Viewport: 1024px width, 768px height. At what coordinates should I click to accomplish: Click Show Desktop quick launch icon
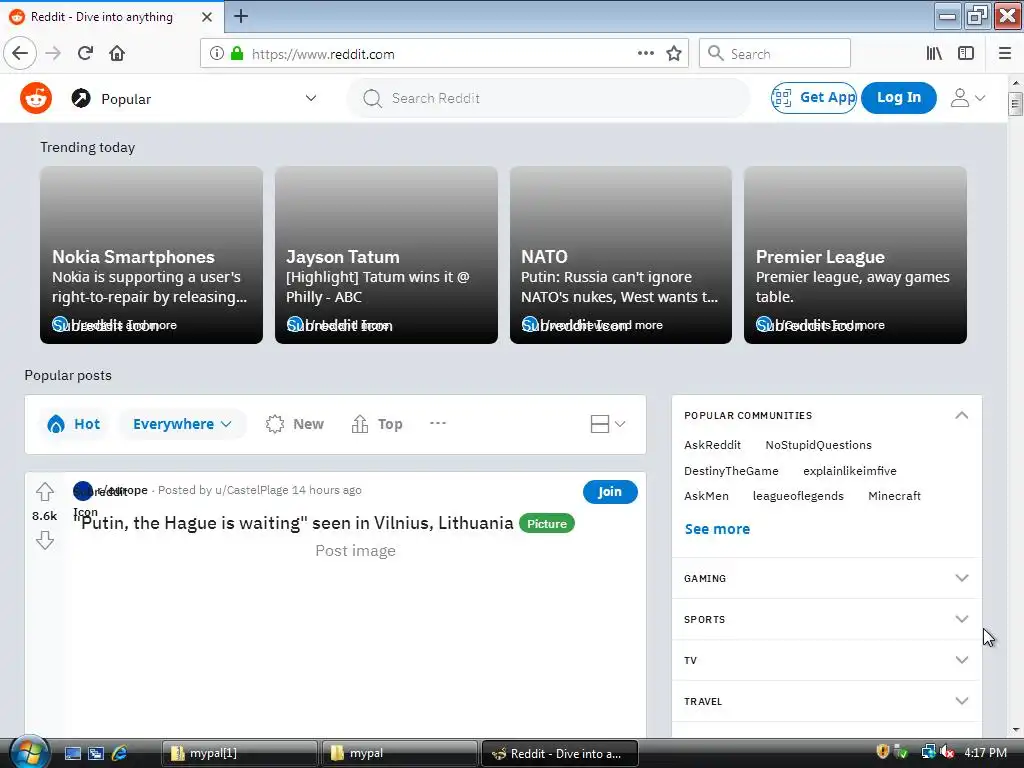pyautogui.click(x=72, y=753)
